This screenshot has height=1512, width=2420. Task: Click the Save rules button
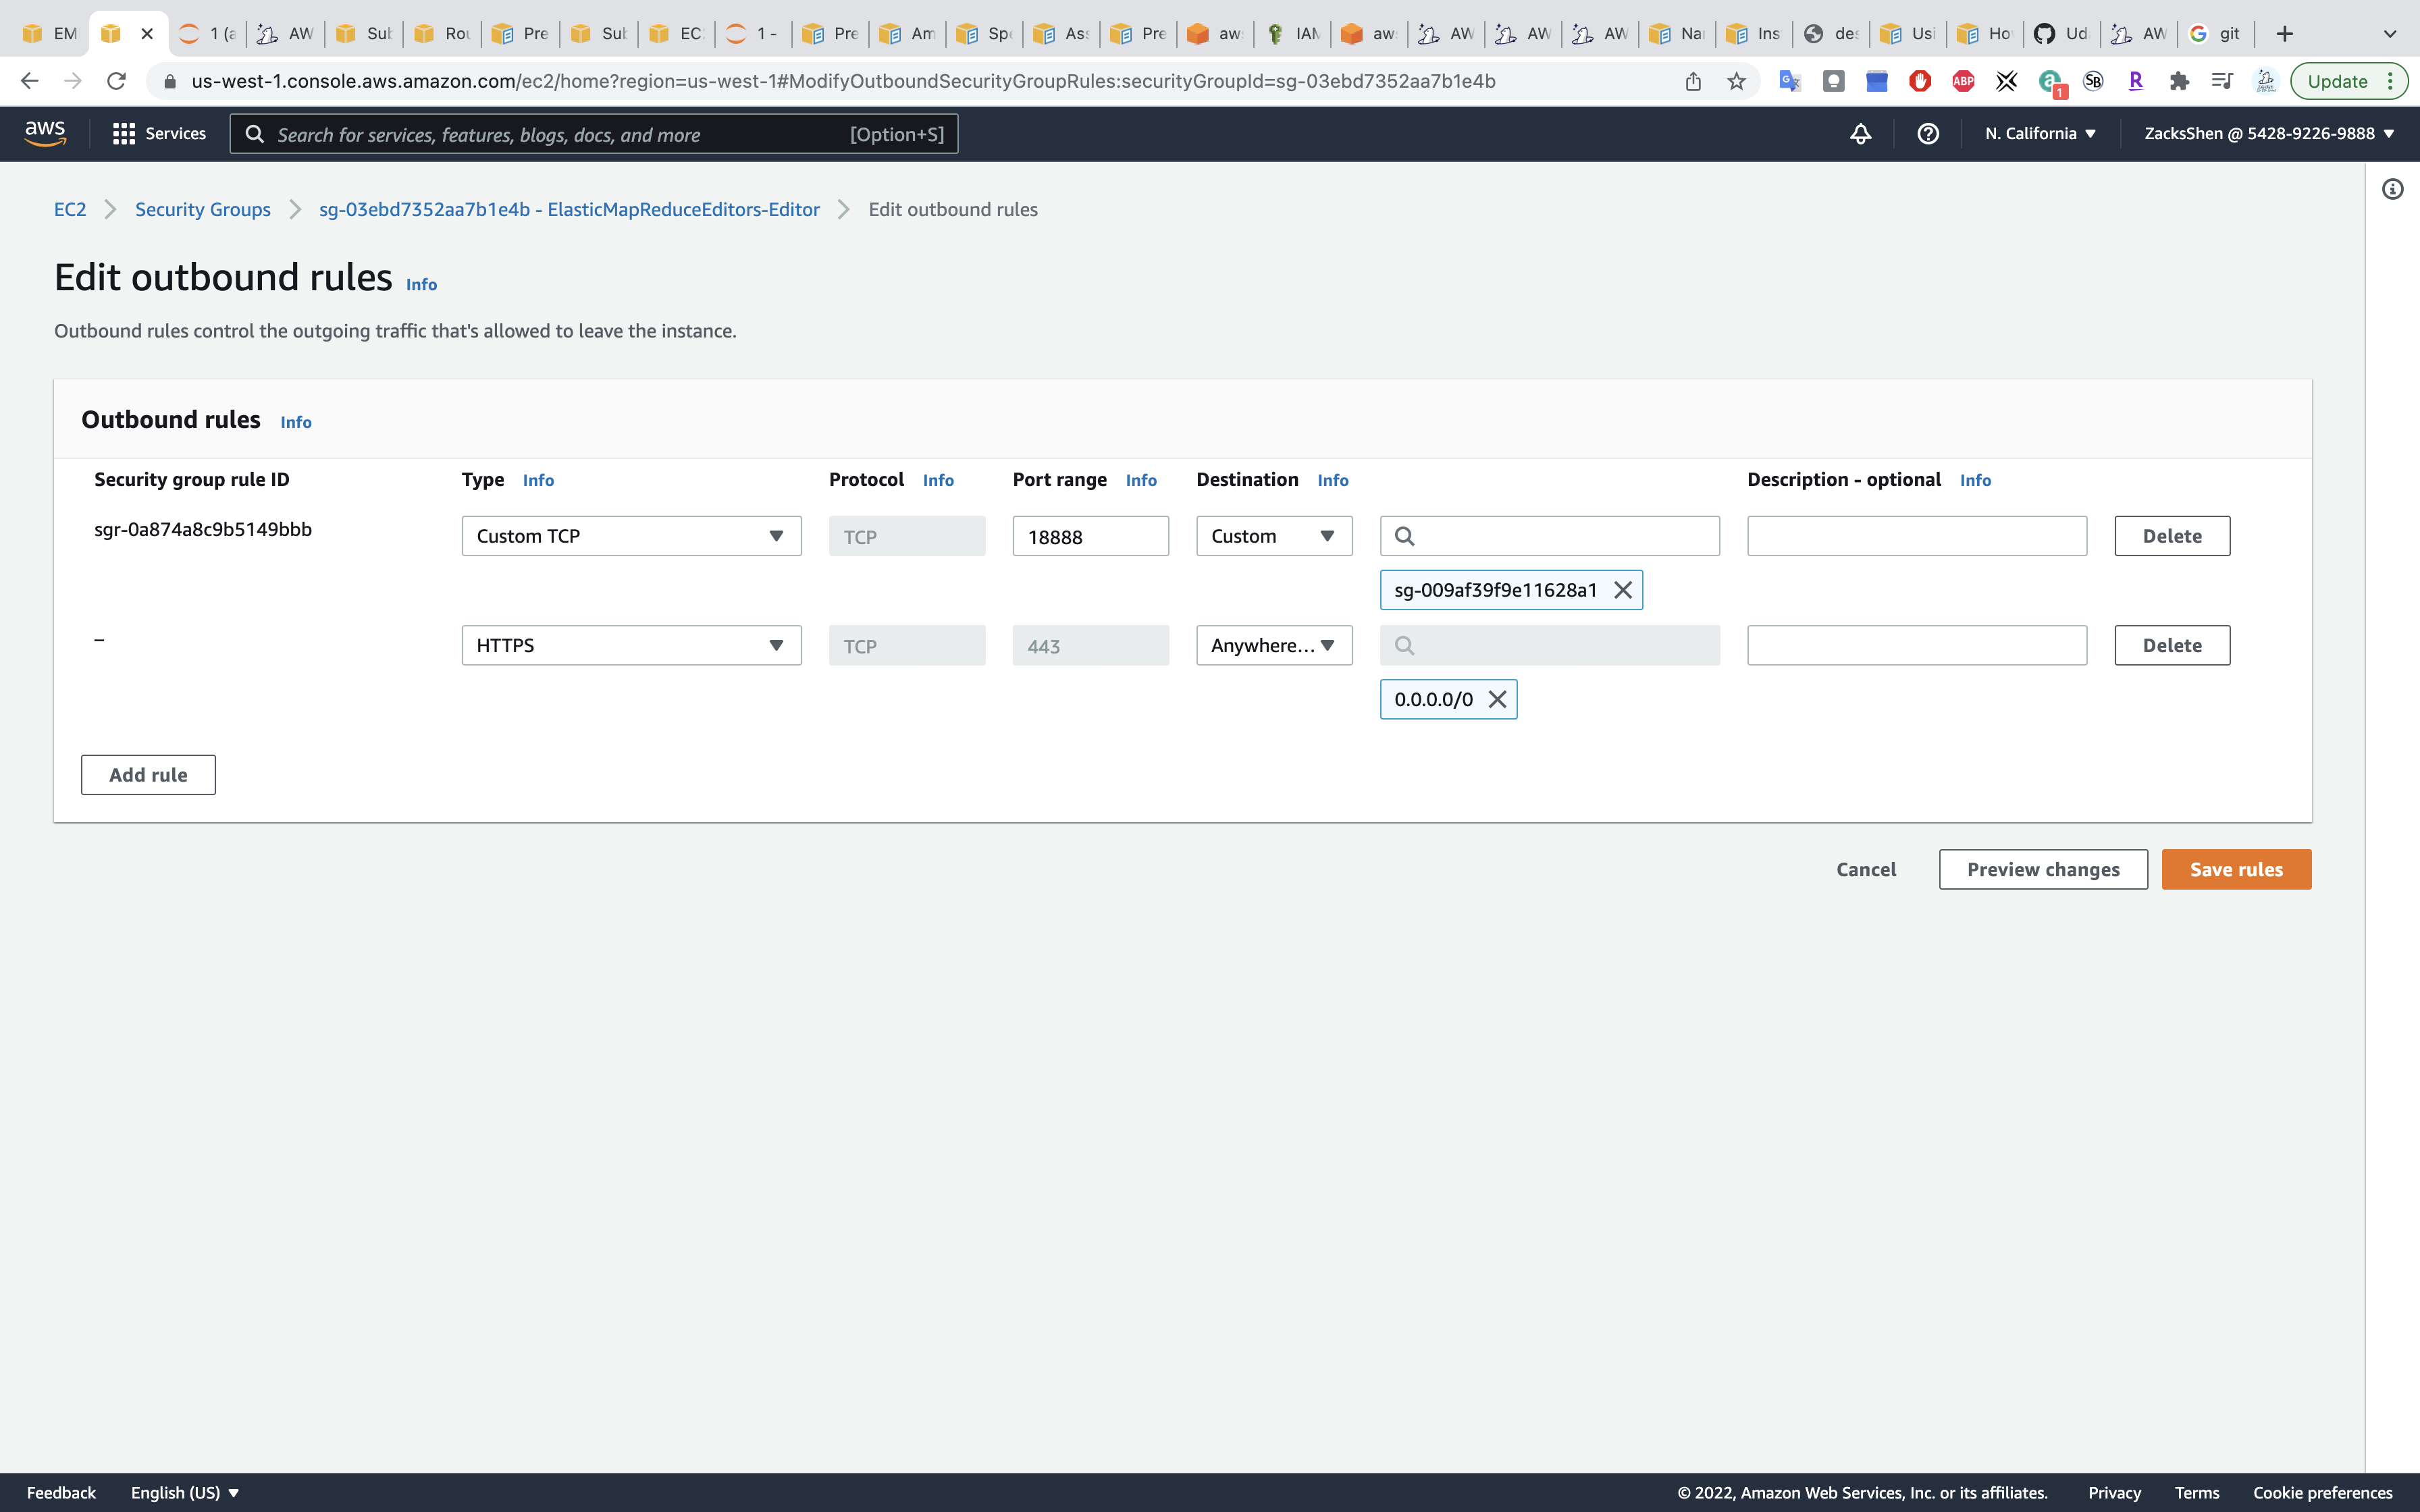tap(2236, 869)
